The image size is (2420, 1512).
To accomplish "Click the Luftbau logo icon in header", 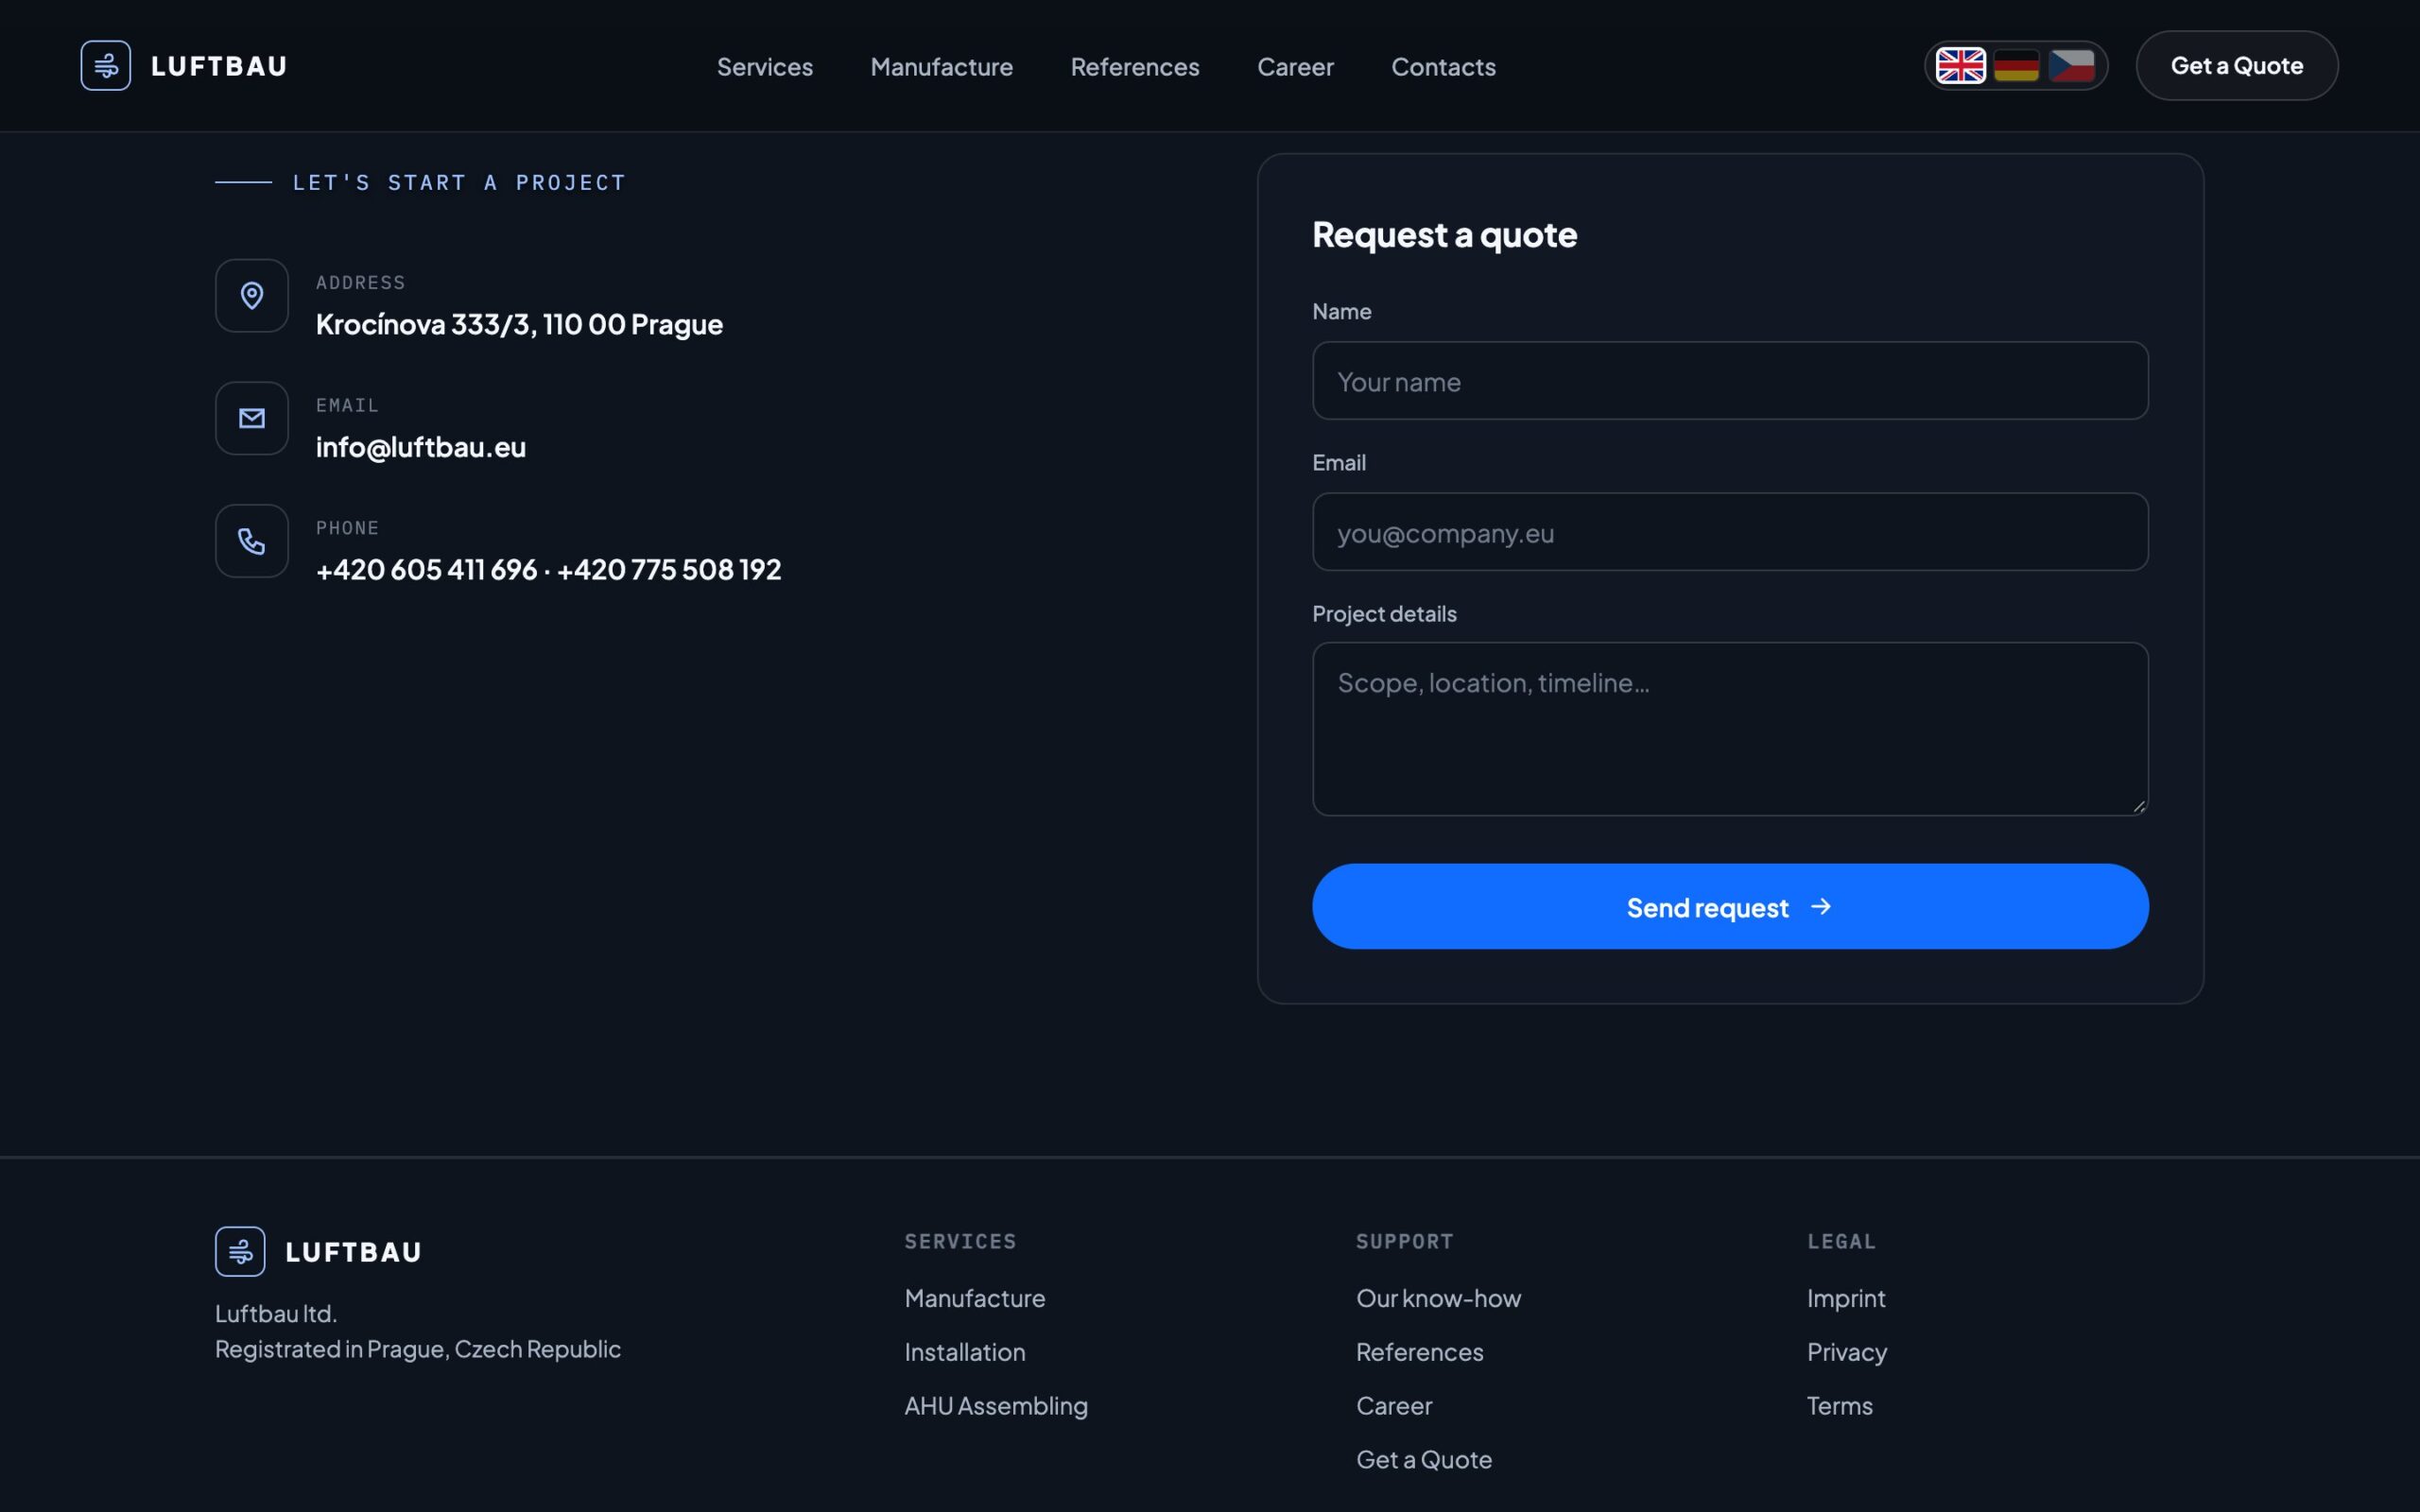I will 105,65.
